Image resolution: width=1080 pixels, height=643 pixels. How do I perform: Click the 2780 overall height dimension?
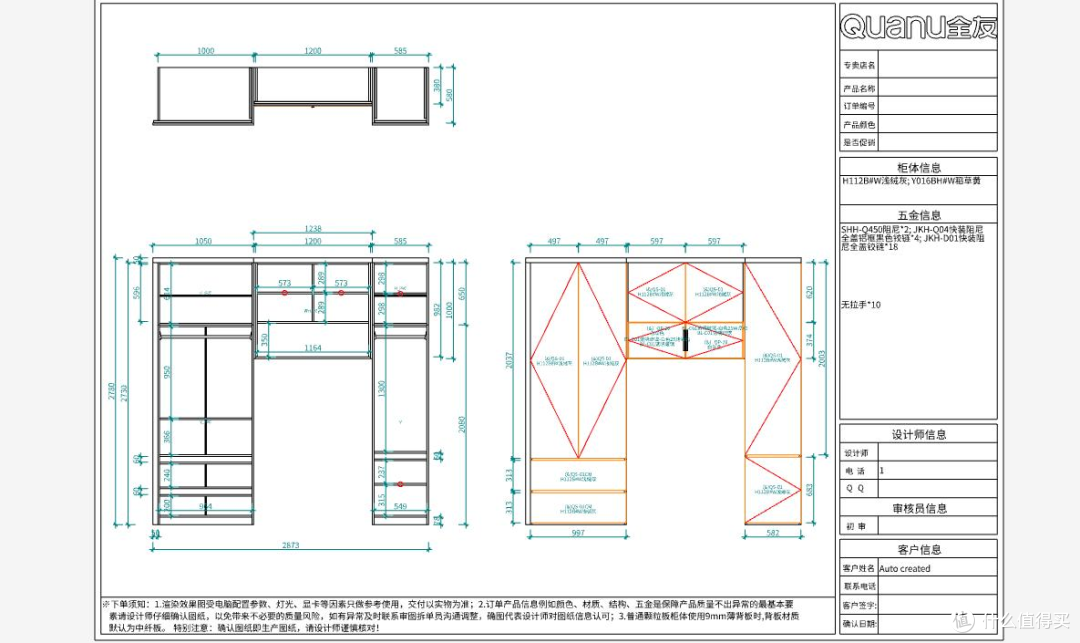pos(111,391)
